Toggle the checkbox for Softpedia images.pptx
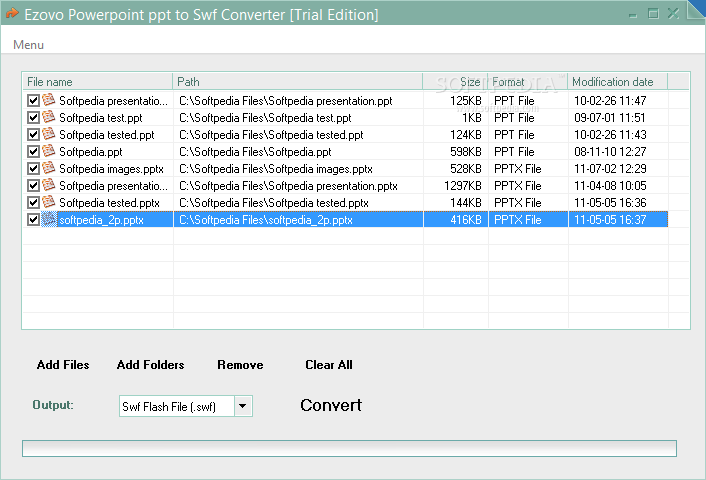Viewport: 706px width, 480px height. click(x=34, y=169)
